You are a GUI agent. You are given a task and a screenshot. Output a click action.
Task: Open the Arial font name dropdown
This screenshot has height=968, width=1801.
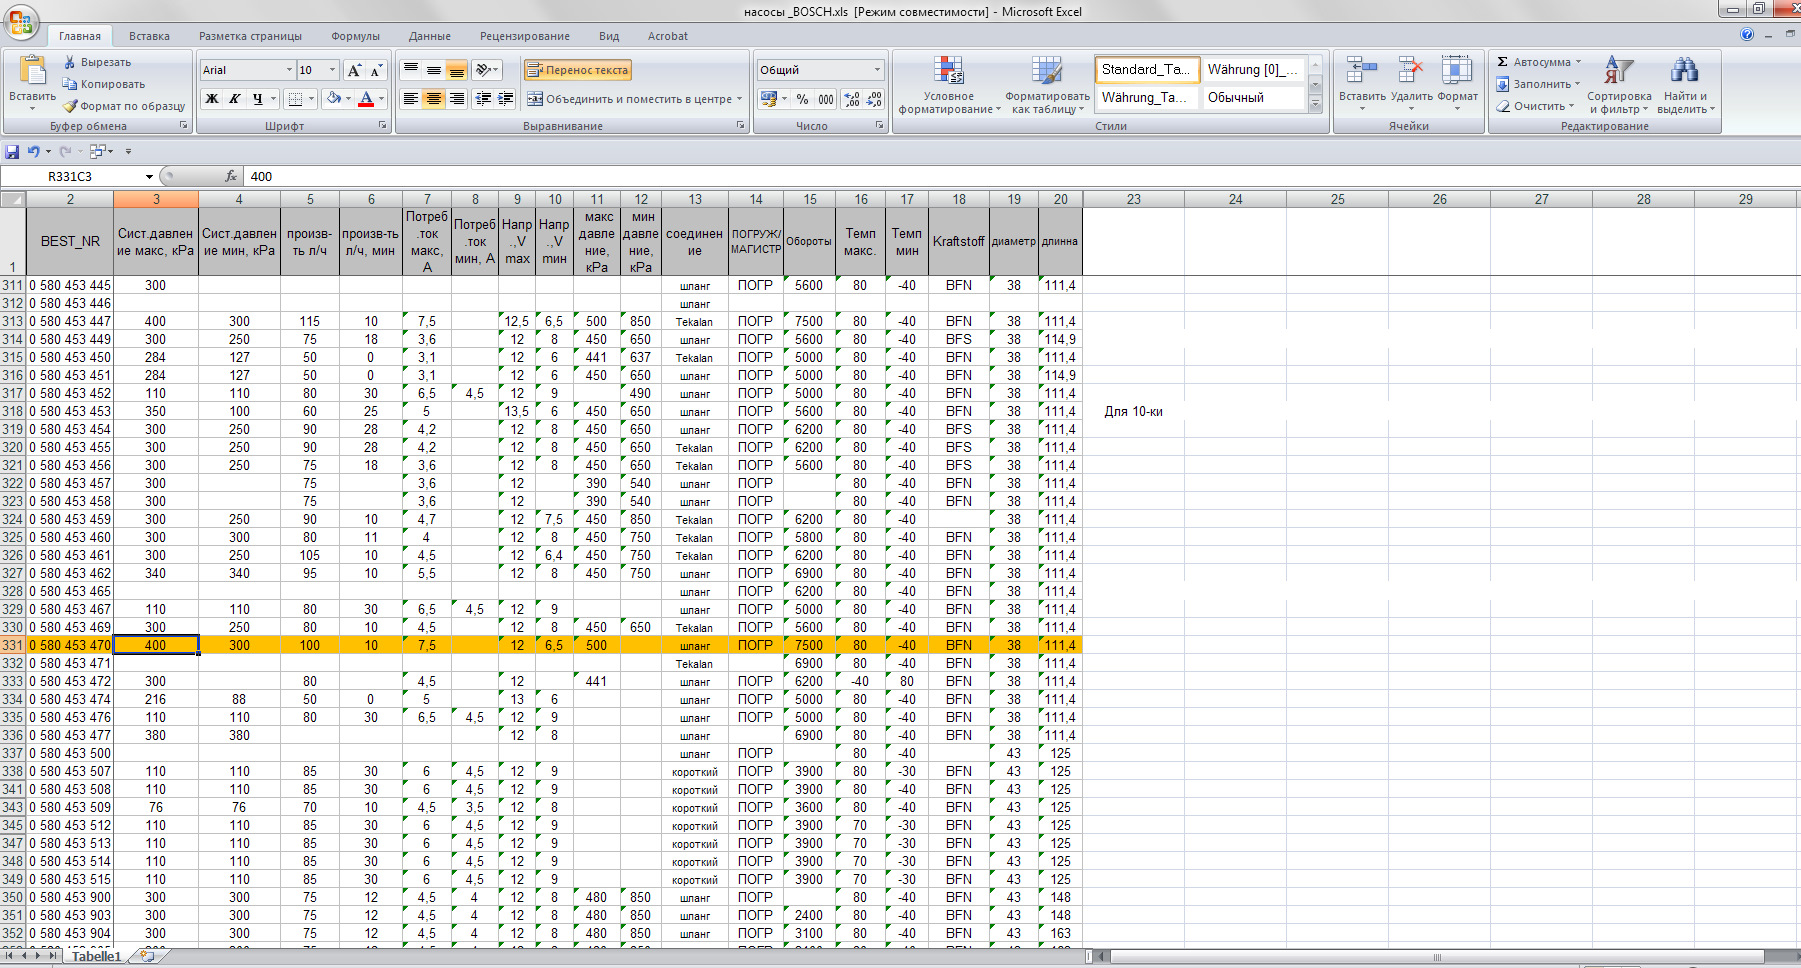pos(290,70)
